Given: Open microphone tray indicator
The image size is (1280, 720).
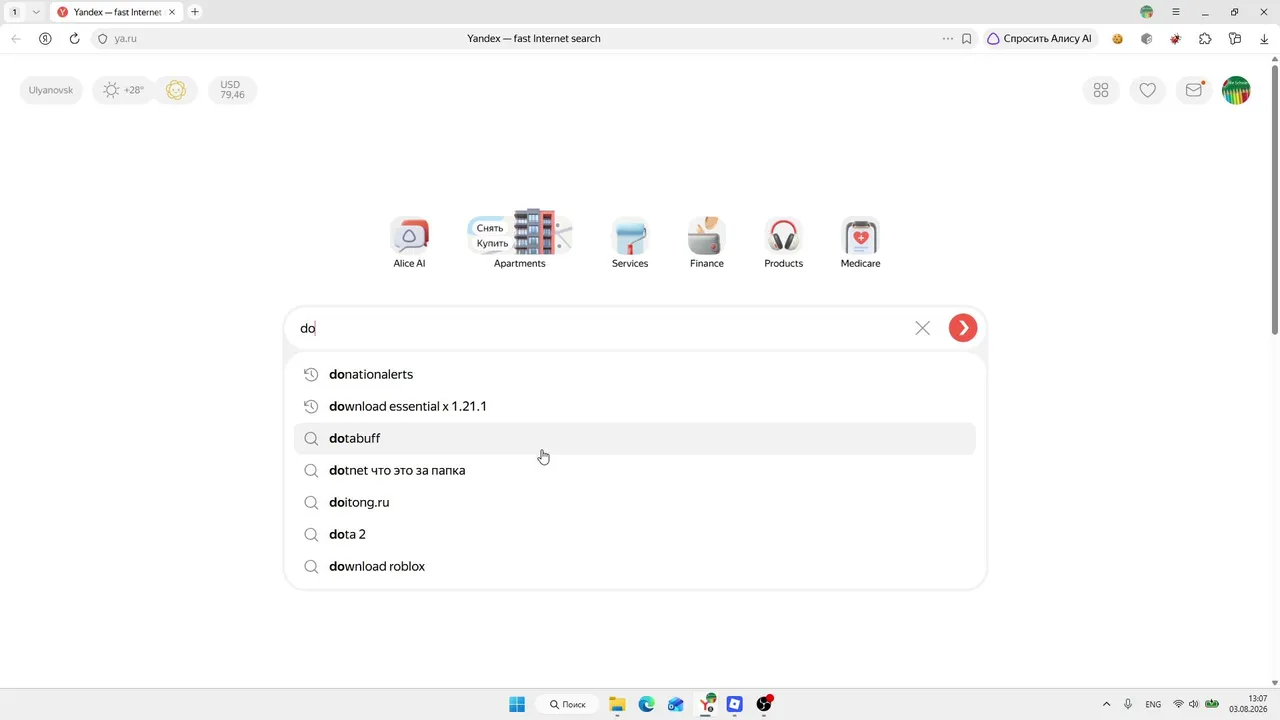Looking at the screenshot, I should [x=1128, y=704].
